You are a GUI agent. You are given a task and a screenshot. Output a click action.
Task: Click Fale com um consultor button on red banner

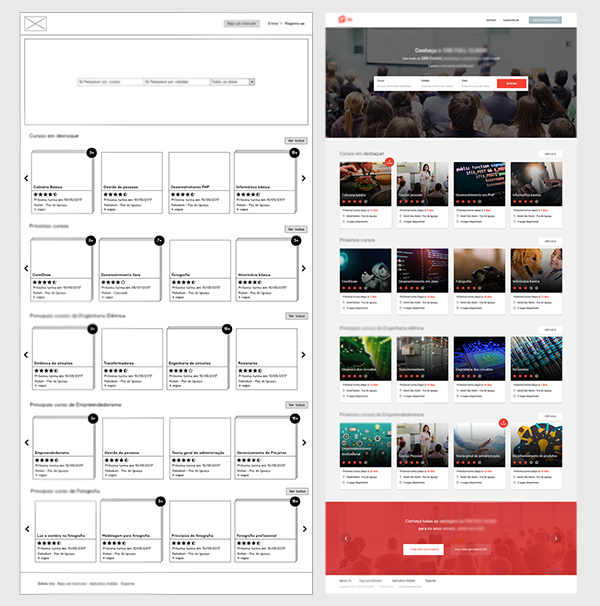(x=470, y=549)
